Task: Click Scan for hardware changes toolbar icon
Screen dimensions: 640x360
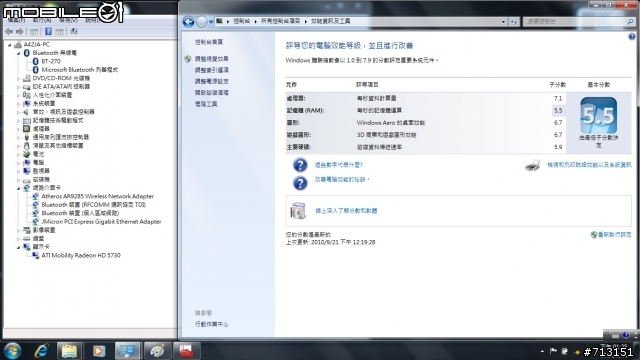Action: [x=74, y=31]
